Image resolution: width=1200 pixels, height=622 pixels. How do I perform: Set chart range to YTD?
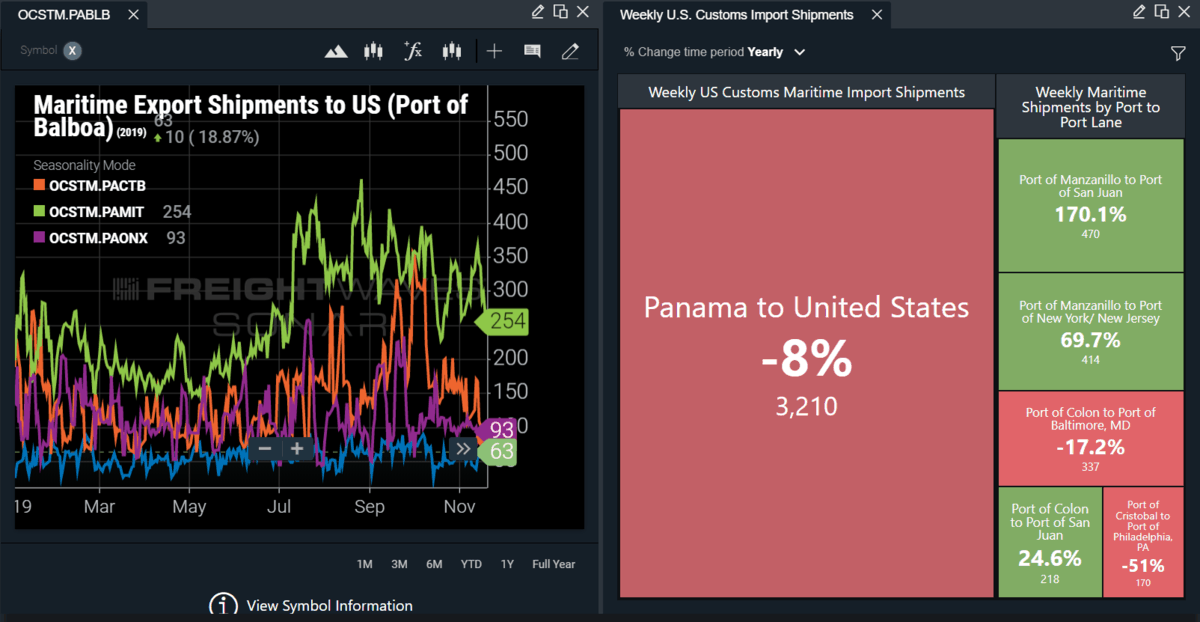(x=471, y=564)
